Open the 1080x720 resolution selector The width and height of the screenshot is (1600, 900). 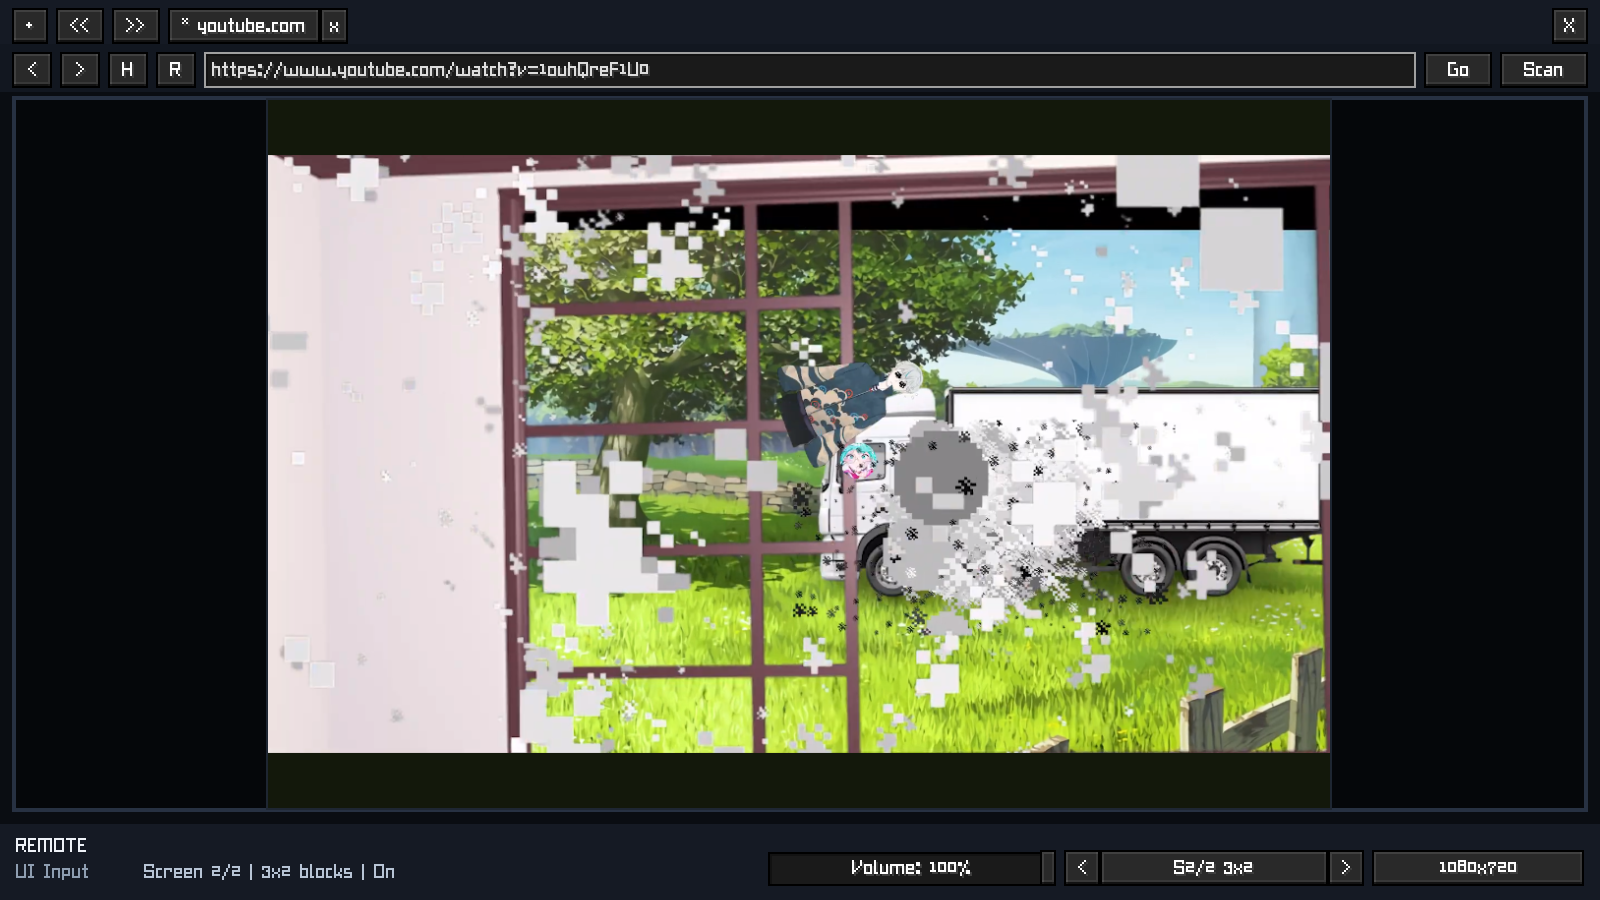(1478, 867)
